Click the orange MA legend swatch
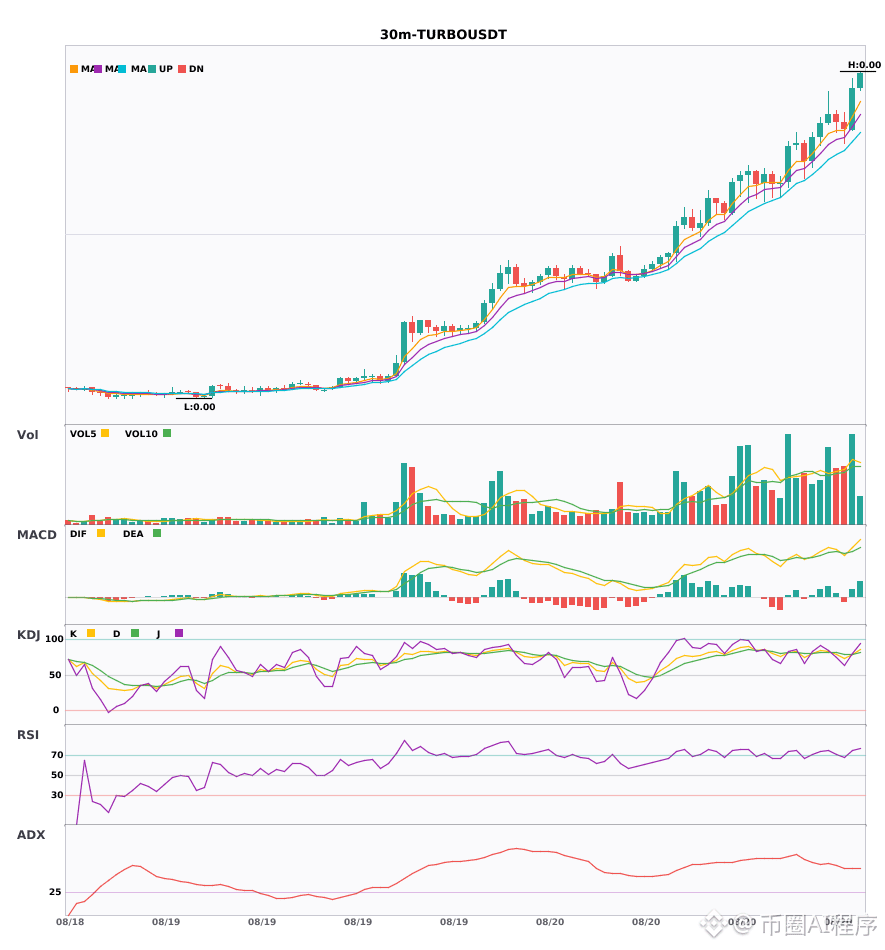This screenshot has height=950, width=885. pyautogui.click(x=74, y=69)
